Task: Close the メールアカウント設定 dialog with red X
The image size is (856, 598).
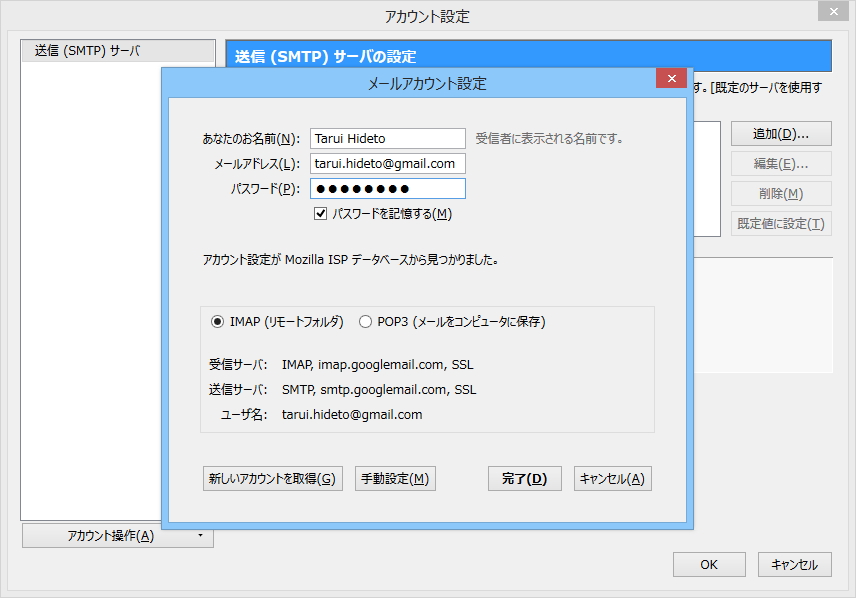Action: coord(670,77)
